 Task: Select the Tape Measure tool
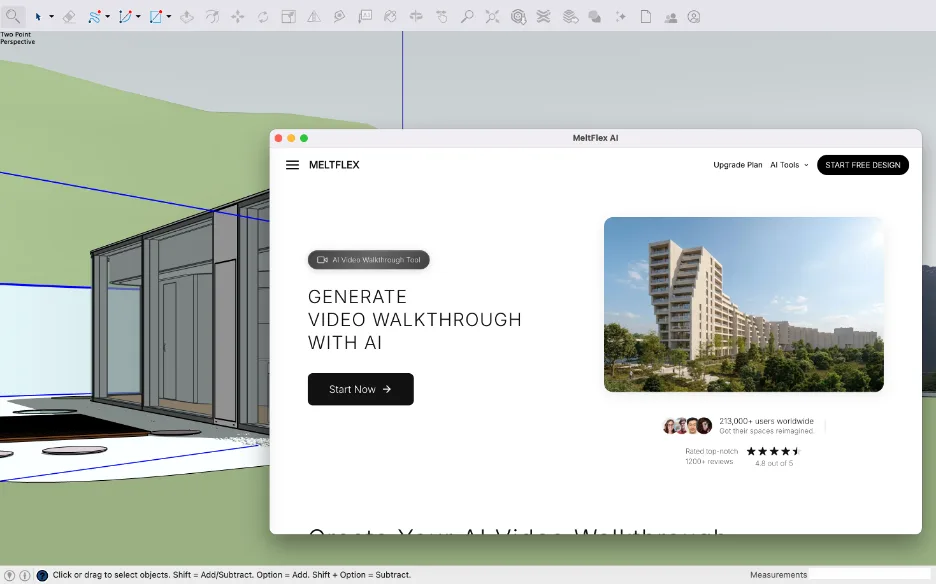[x=339, y=17]
